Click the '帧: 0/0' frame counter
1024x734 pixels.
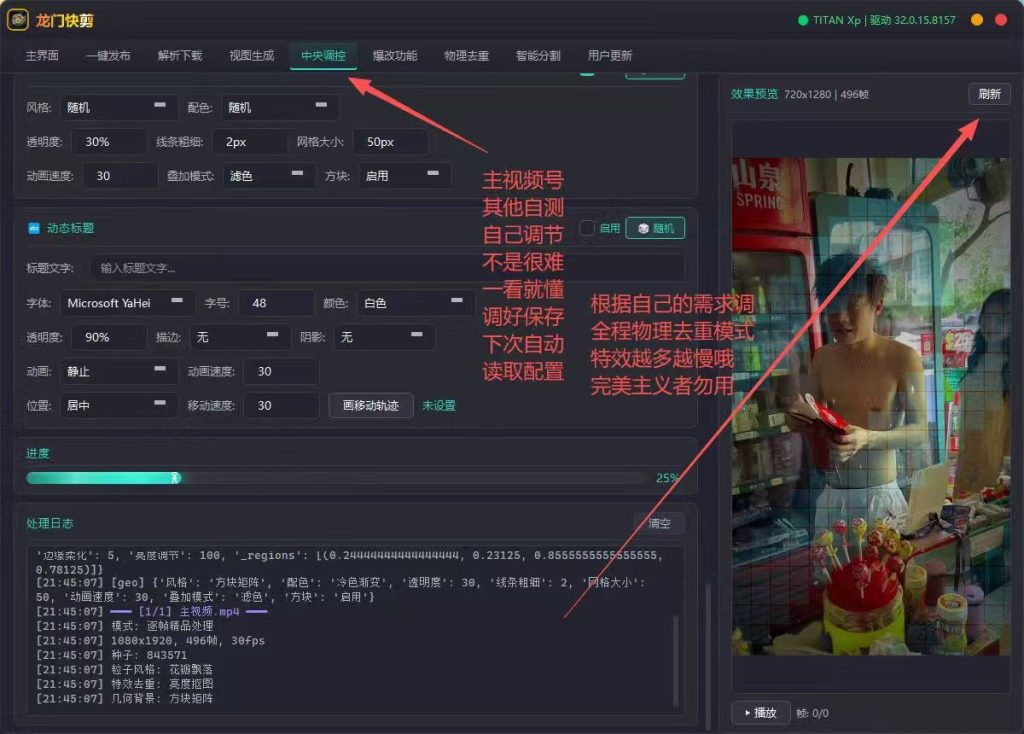tap(812, 713)
